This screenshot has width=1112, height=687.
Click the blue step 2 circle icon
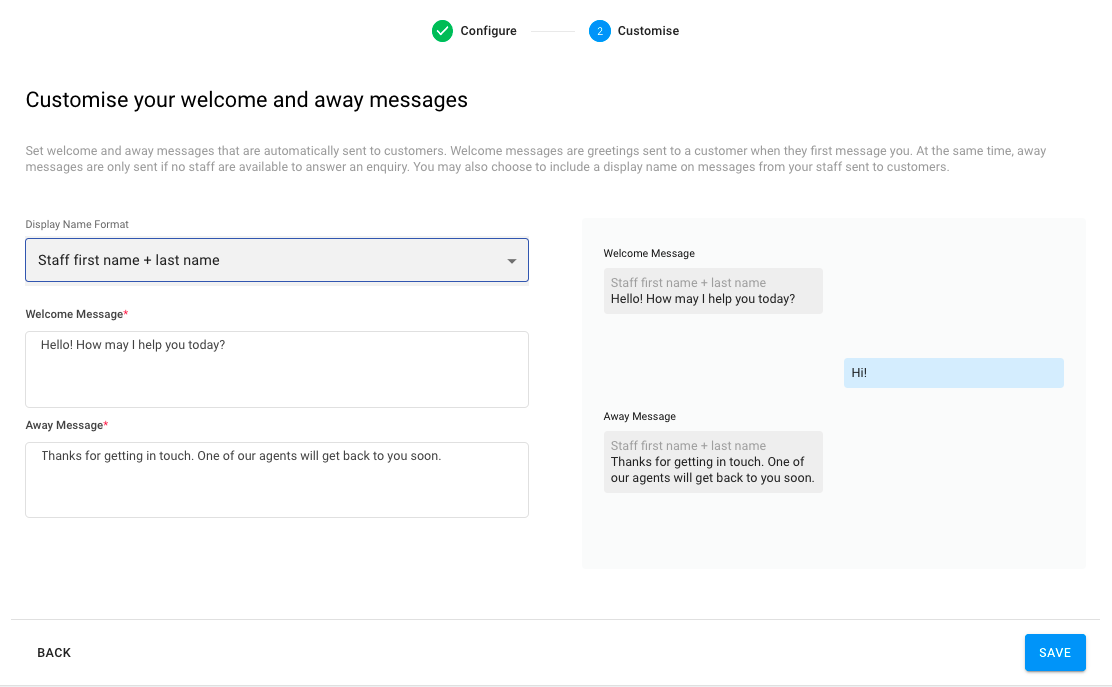pyautogui.click(x=600, y=31)
